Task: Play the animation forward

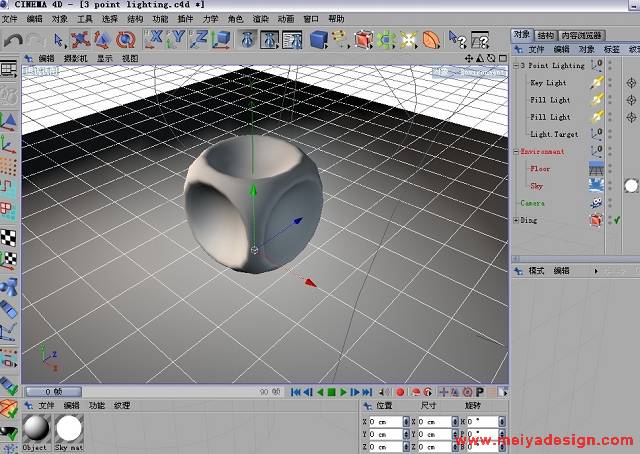Action: tap(343, 392)
